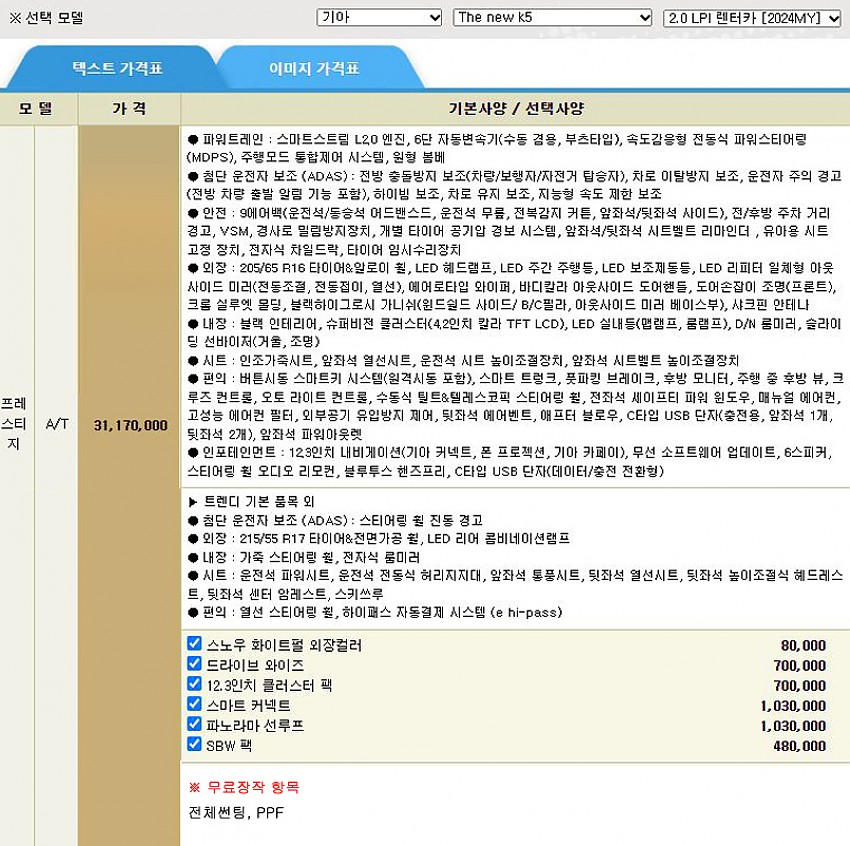850x846 pixels.
Task: Click the 31,170,000 price cell
Action: pyautogui.click(x=130, y=425)
